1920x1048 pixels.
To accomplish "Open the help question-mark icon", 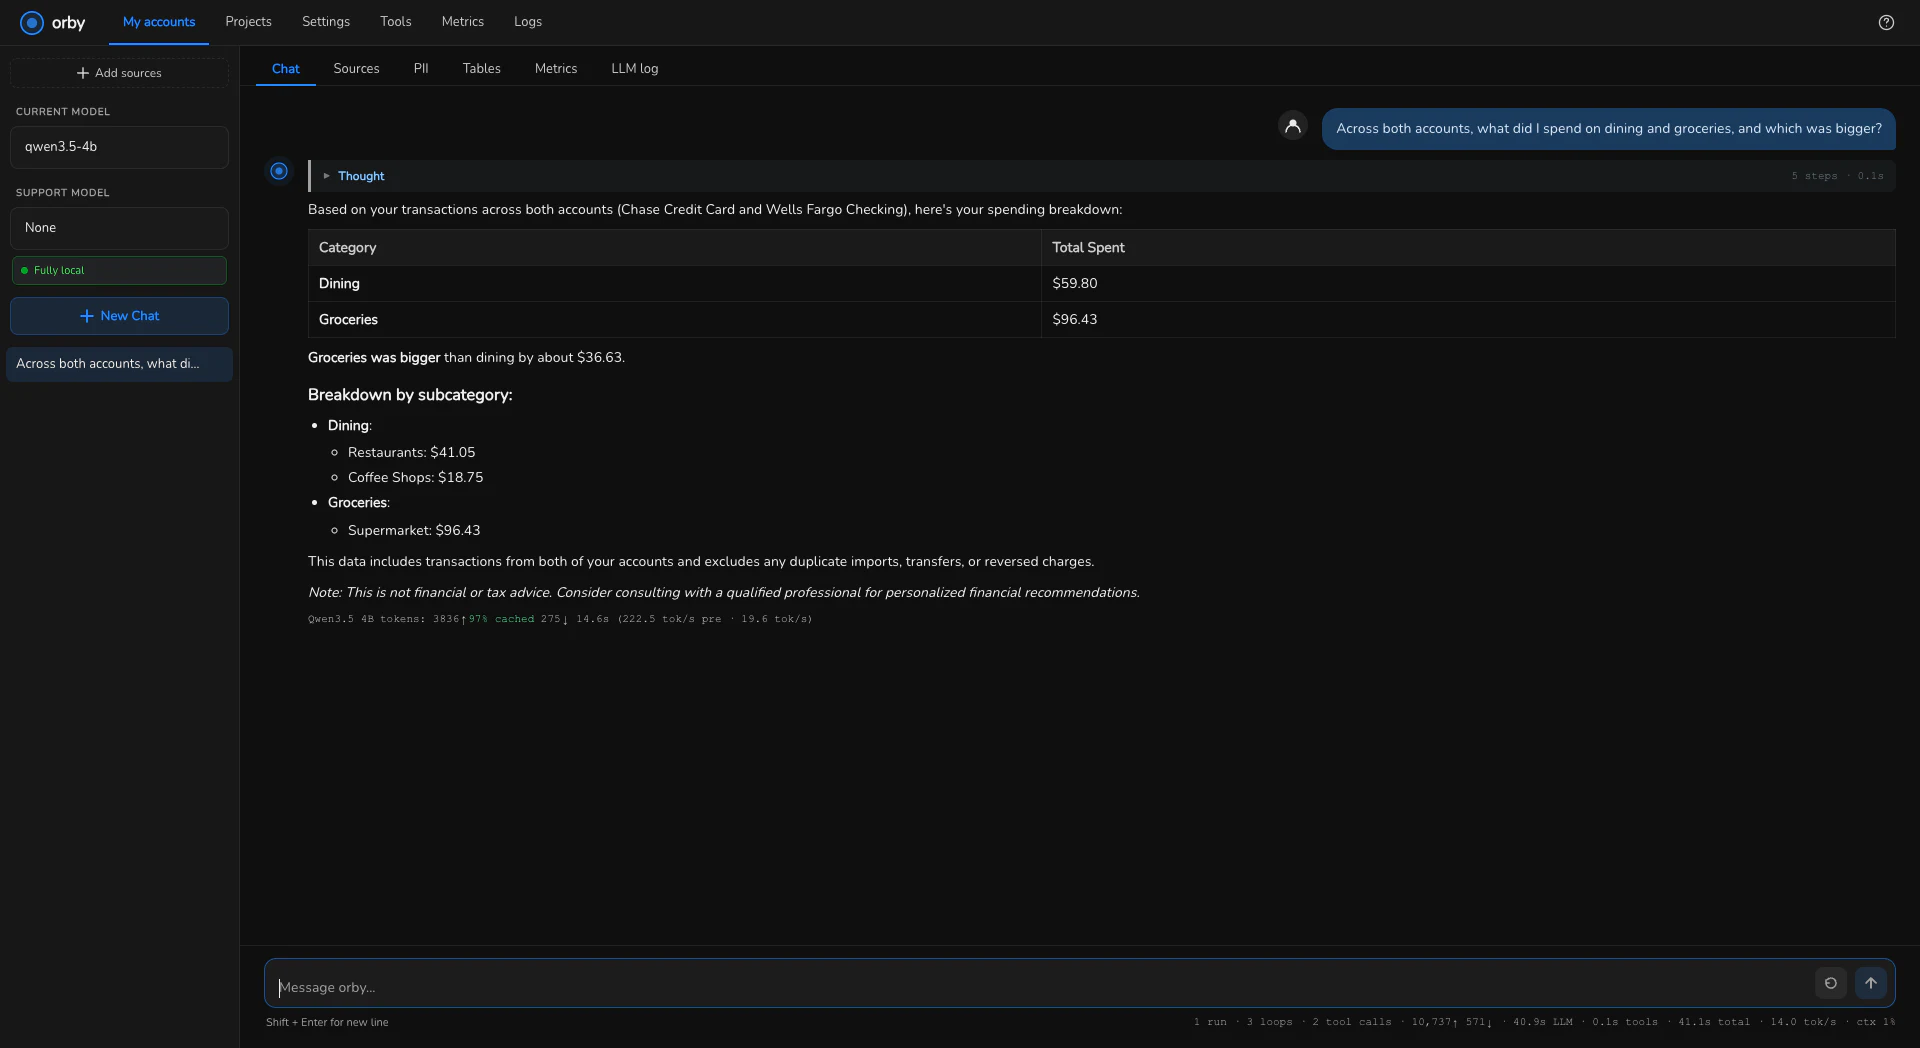I will (1886, 22).
